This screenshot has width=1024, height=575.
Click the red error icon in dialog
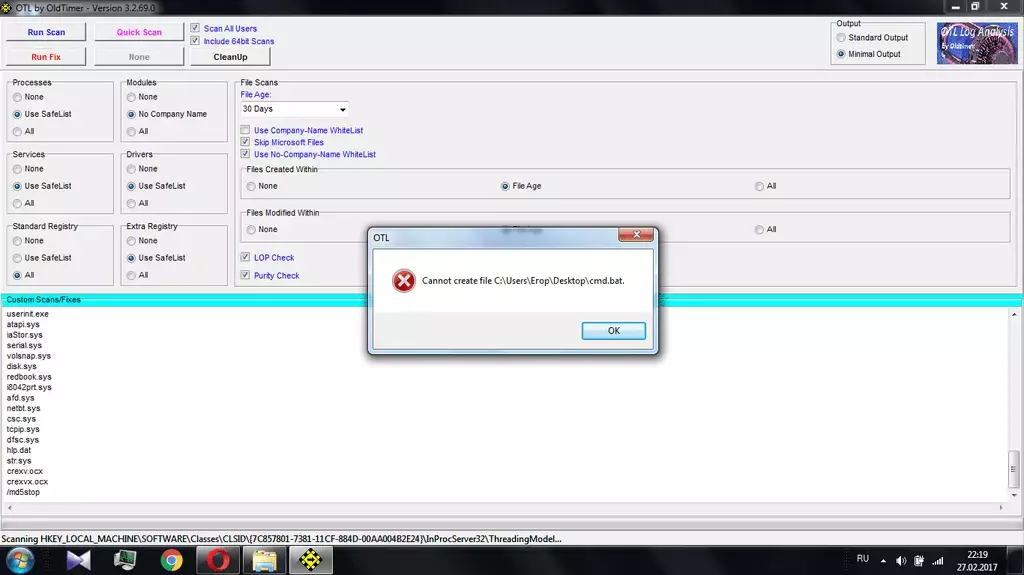coord(404,281)
